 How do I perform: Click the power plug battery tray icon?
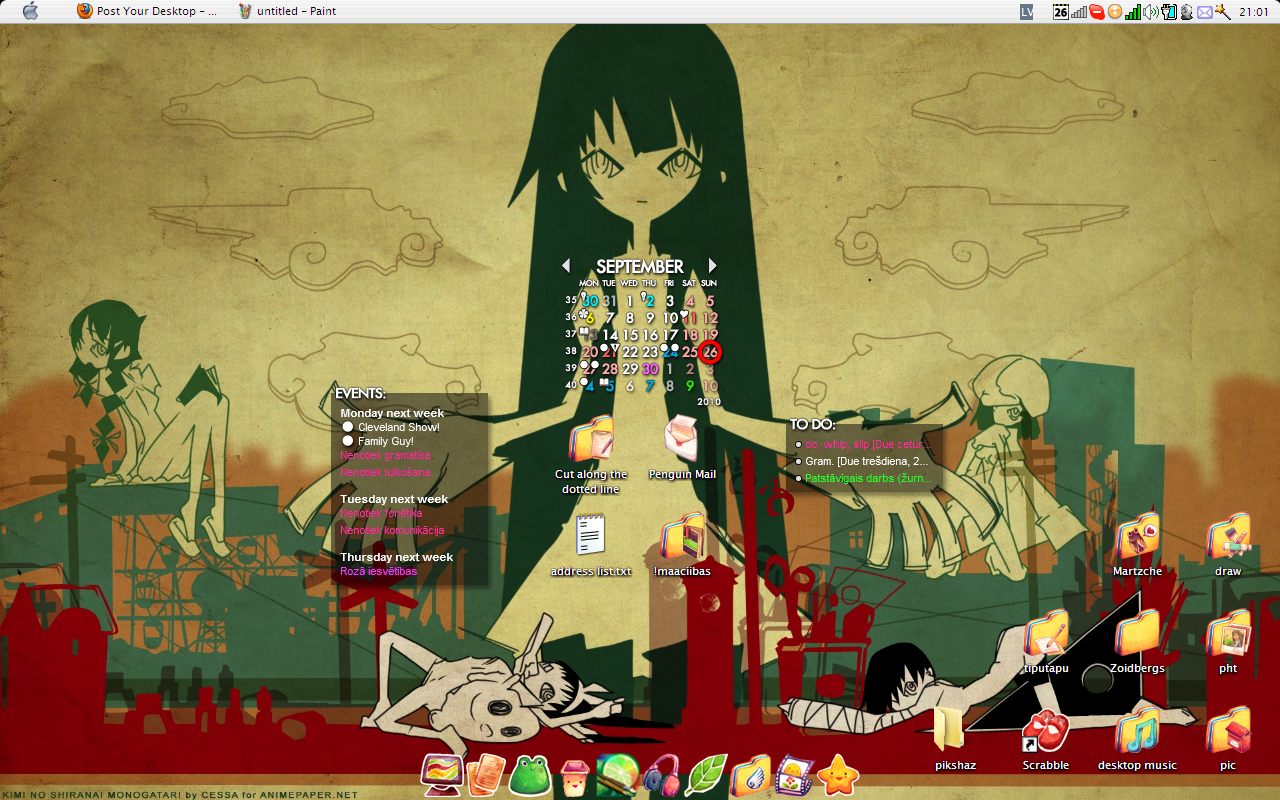coord(1169,12)
